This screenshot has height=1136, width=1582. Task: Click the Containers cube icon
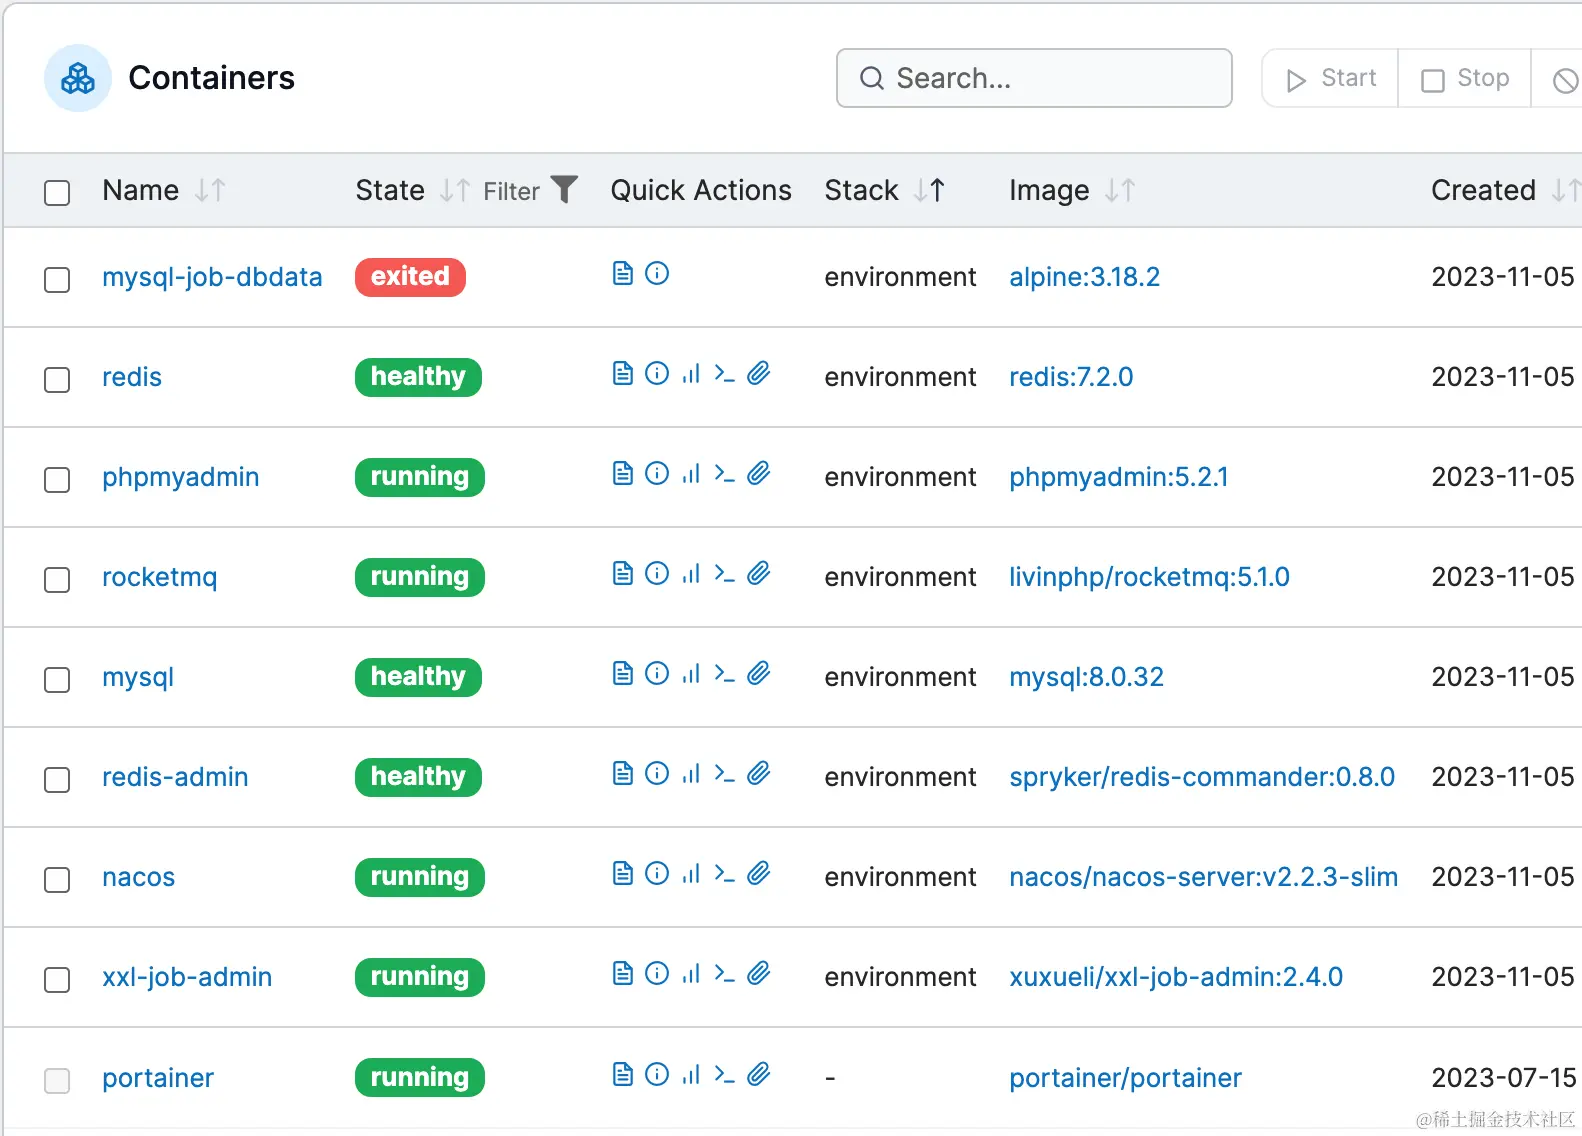tap(78, 78)
